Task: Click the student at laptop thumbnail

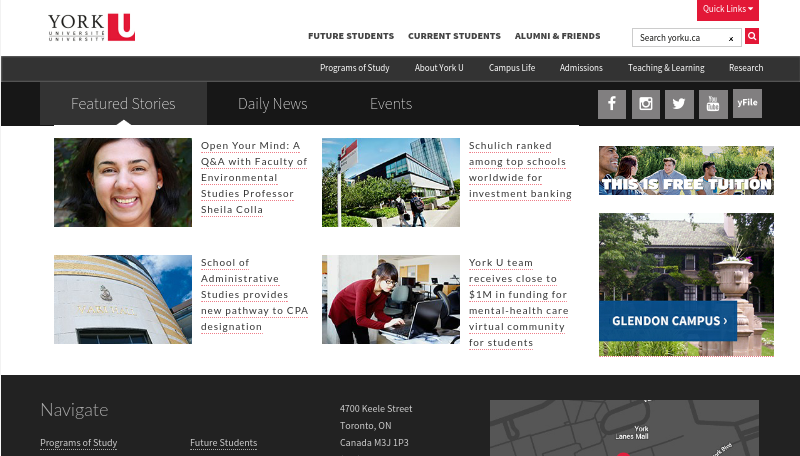Action: point(391,299)
